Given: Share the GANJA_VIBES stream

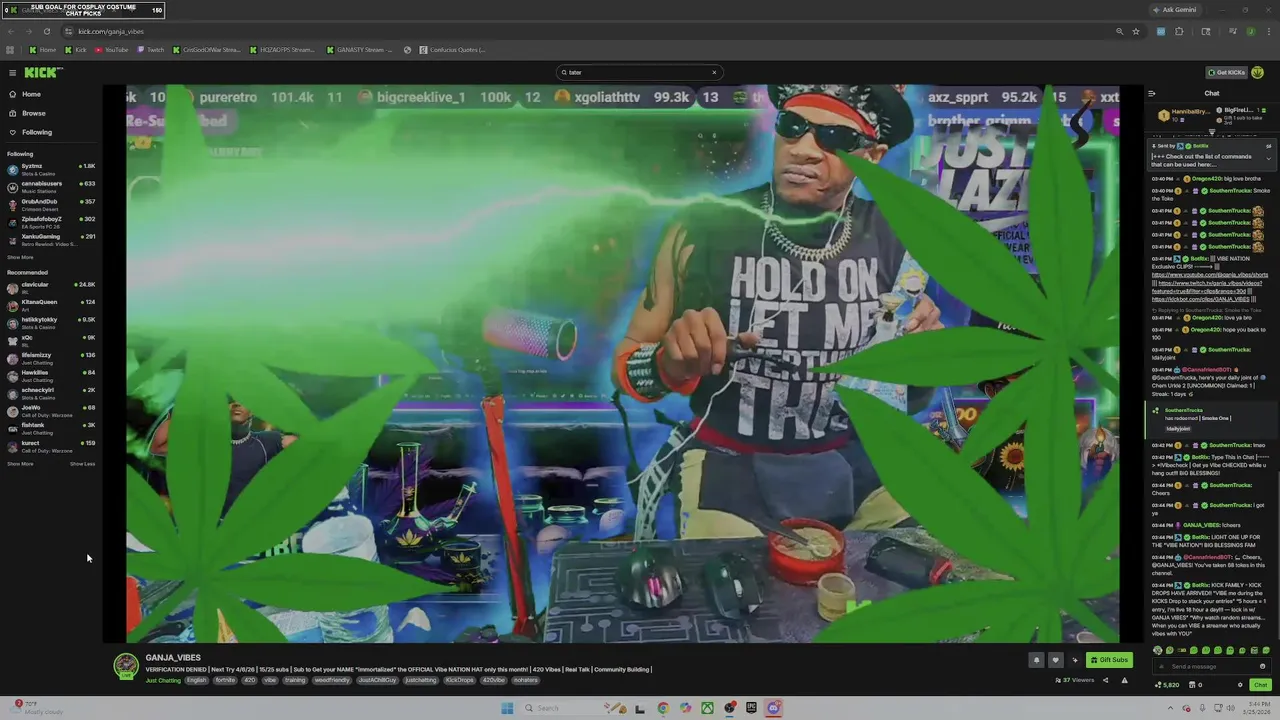Looking at the screenshot, I should (1105, 680).
